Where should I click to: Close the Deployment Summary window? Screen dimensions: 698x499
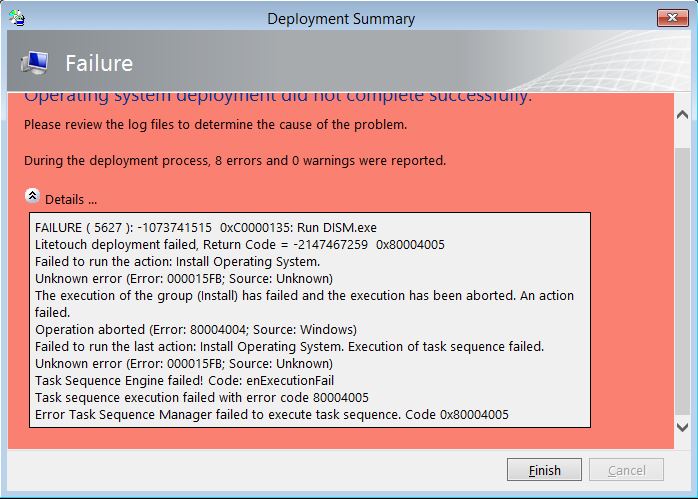672,18
